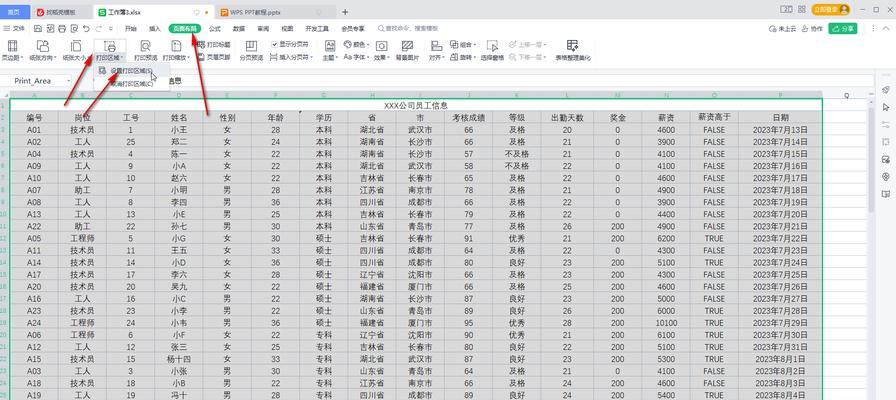Click the new tab plus button
896x400 pixels.
pyautogui.click(x=345, y=11)
